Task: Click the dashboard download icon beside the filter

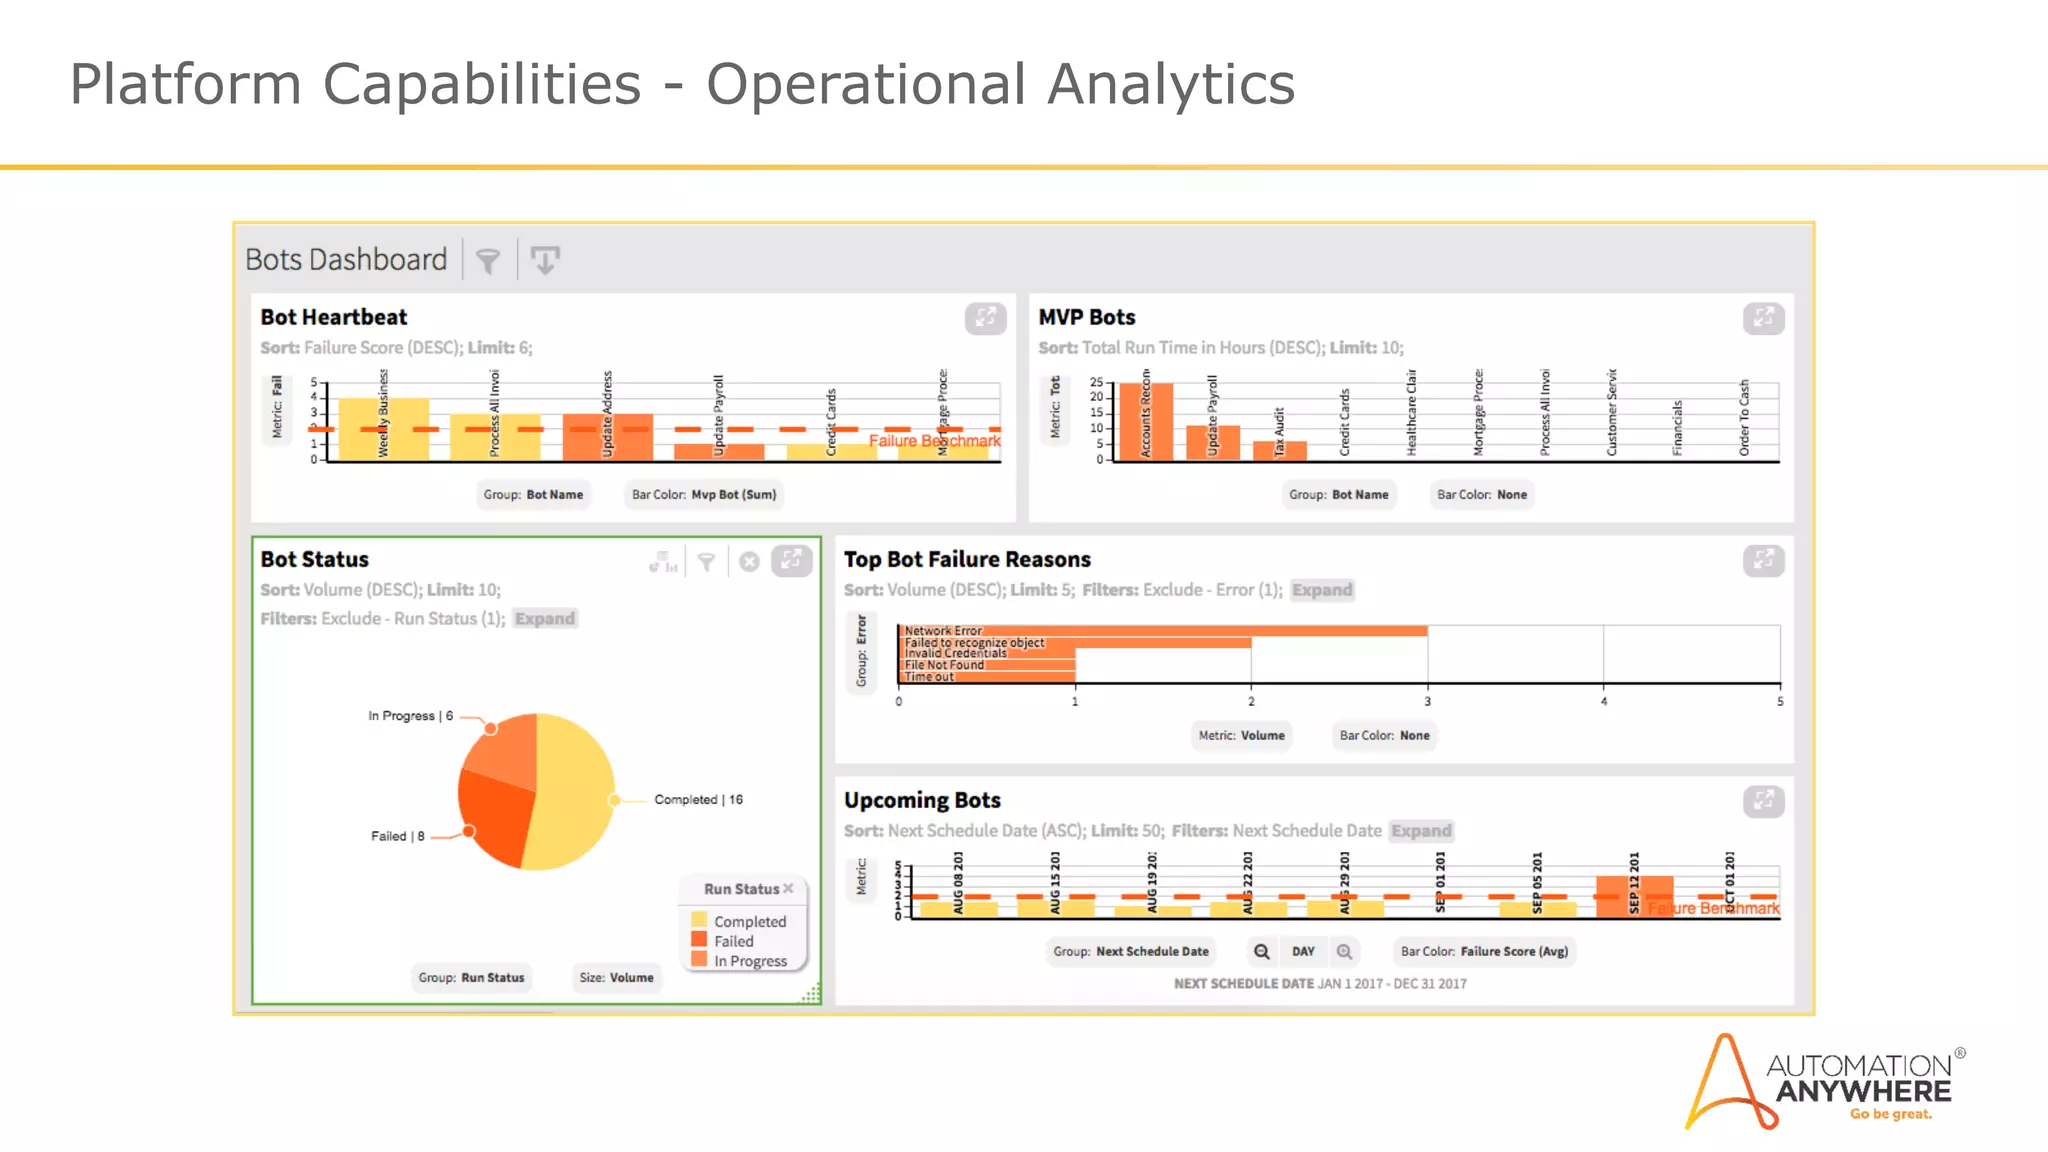Action: 545,261
